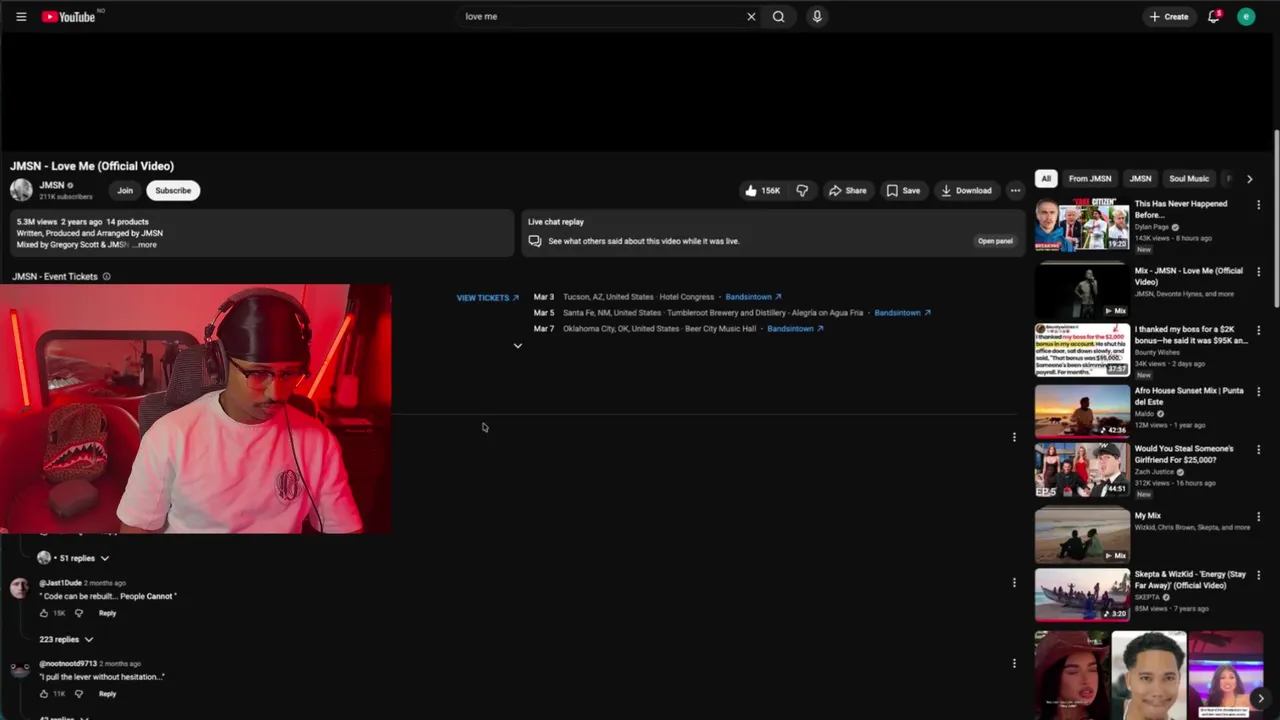This screenshot has width=1280, height=720.
Task: Open the Create menu
Action: pos(1169,16)
